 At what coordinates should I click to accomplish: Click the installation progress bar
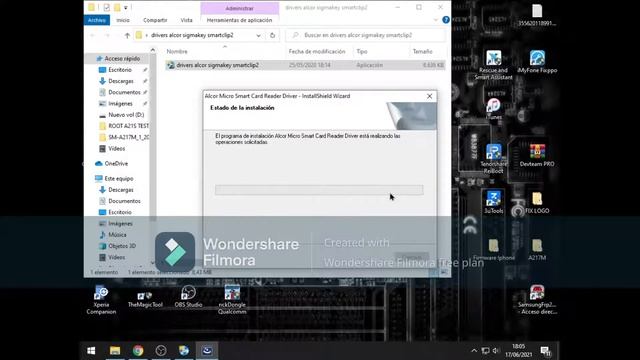(x=319, y=190)
